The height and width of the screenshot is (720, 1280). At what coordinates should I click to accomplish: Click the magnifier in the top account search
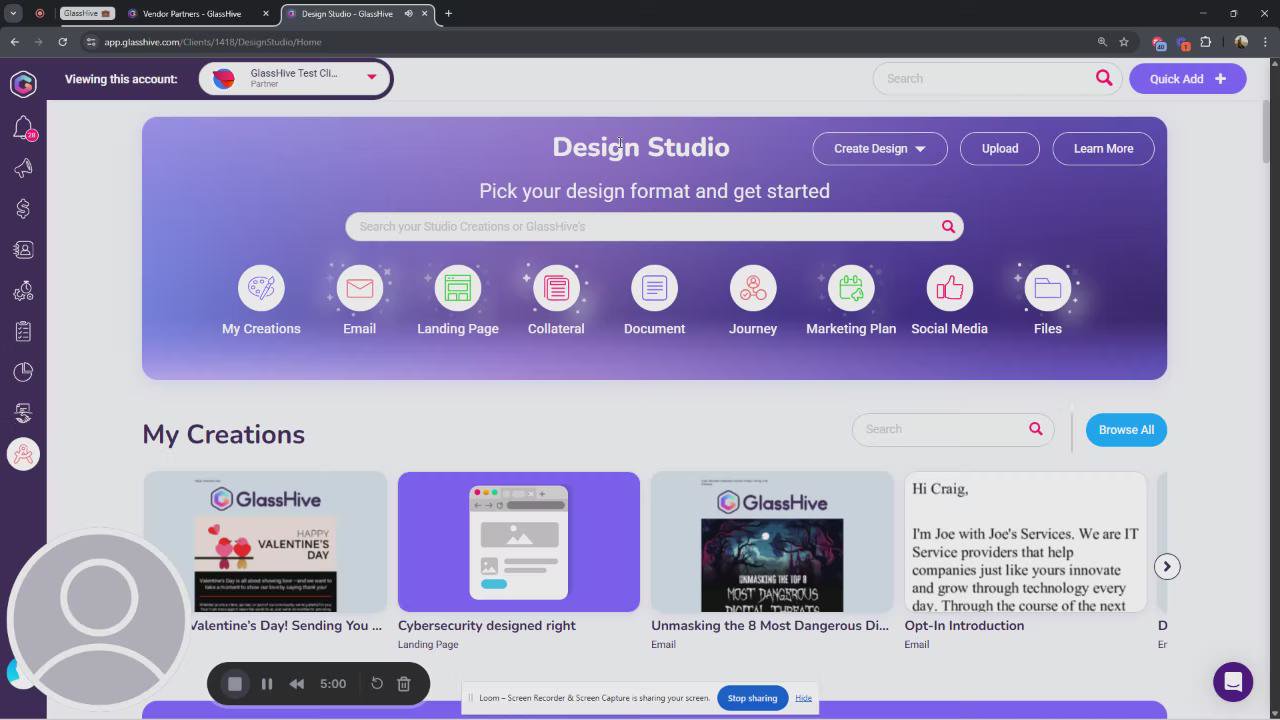(1104, 78)
